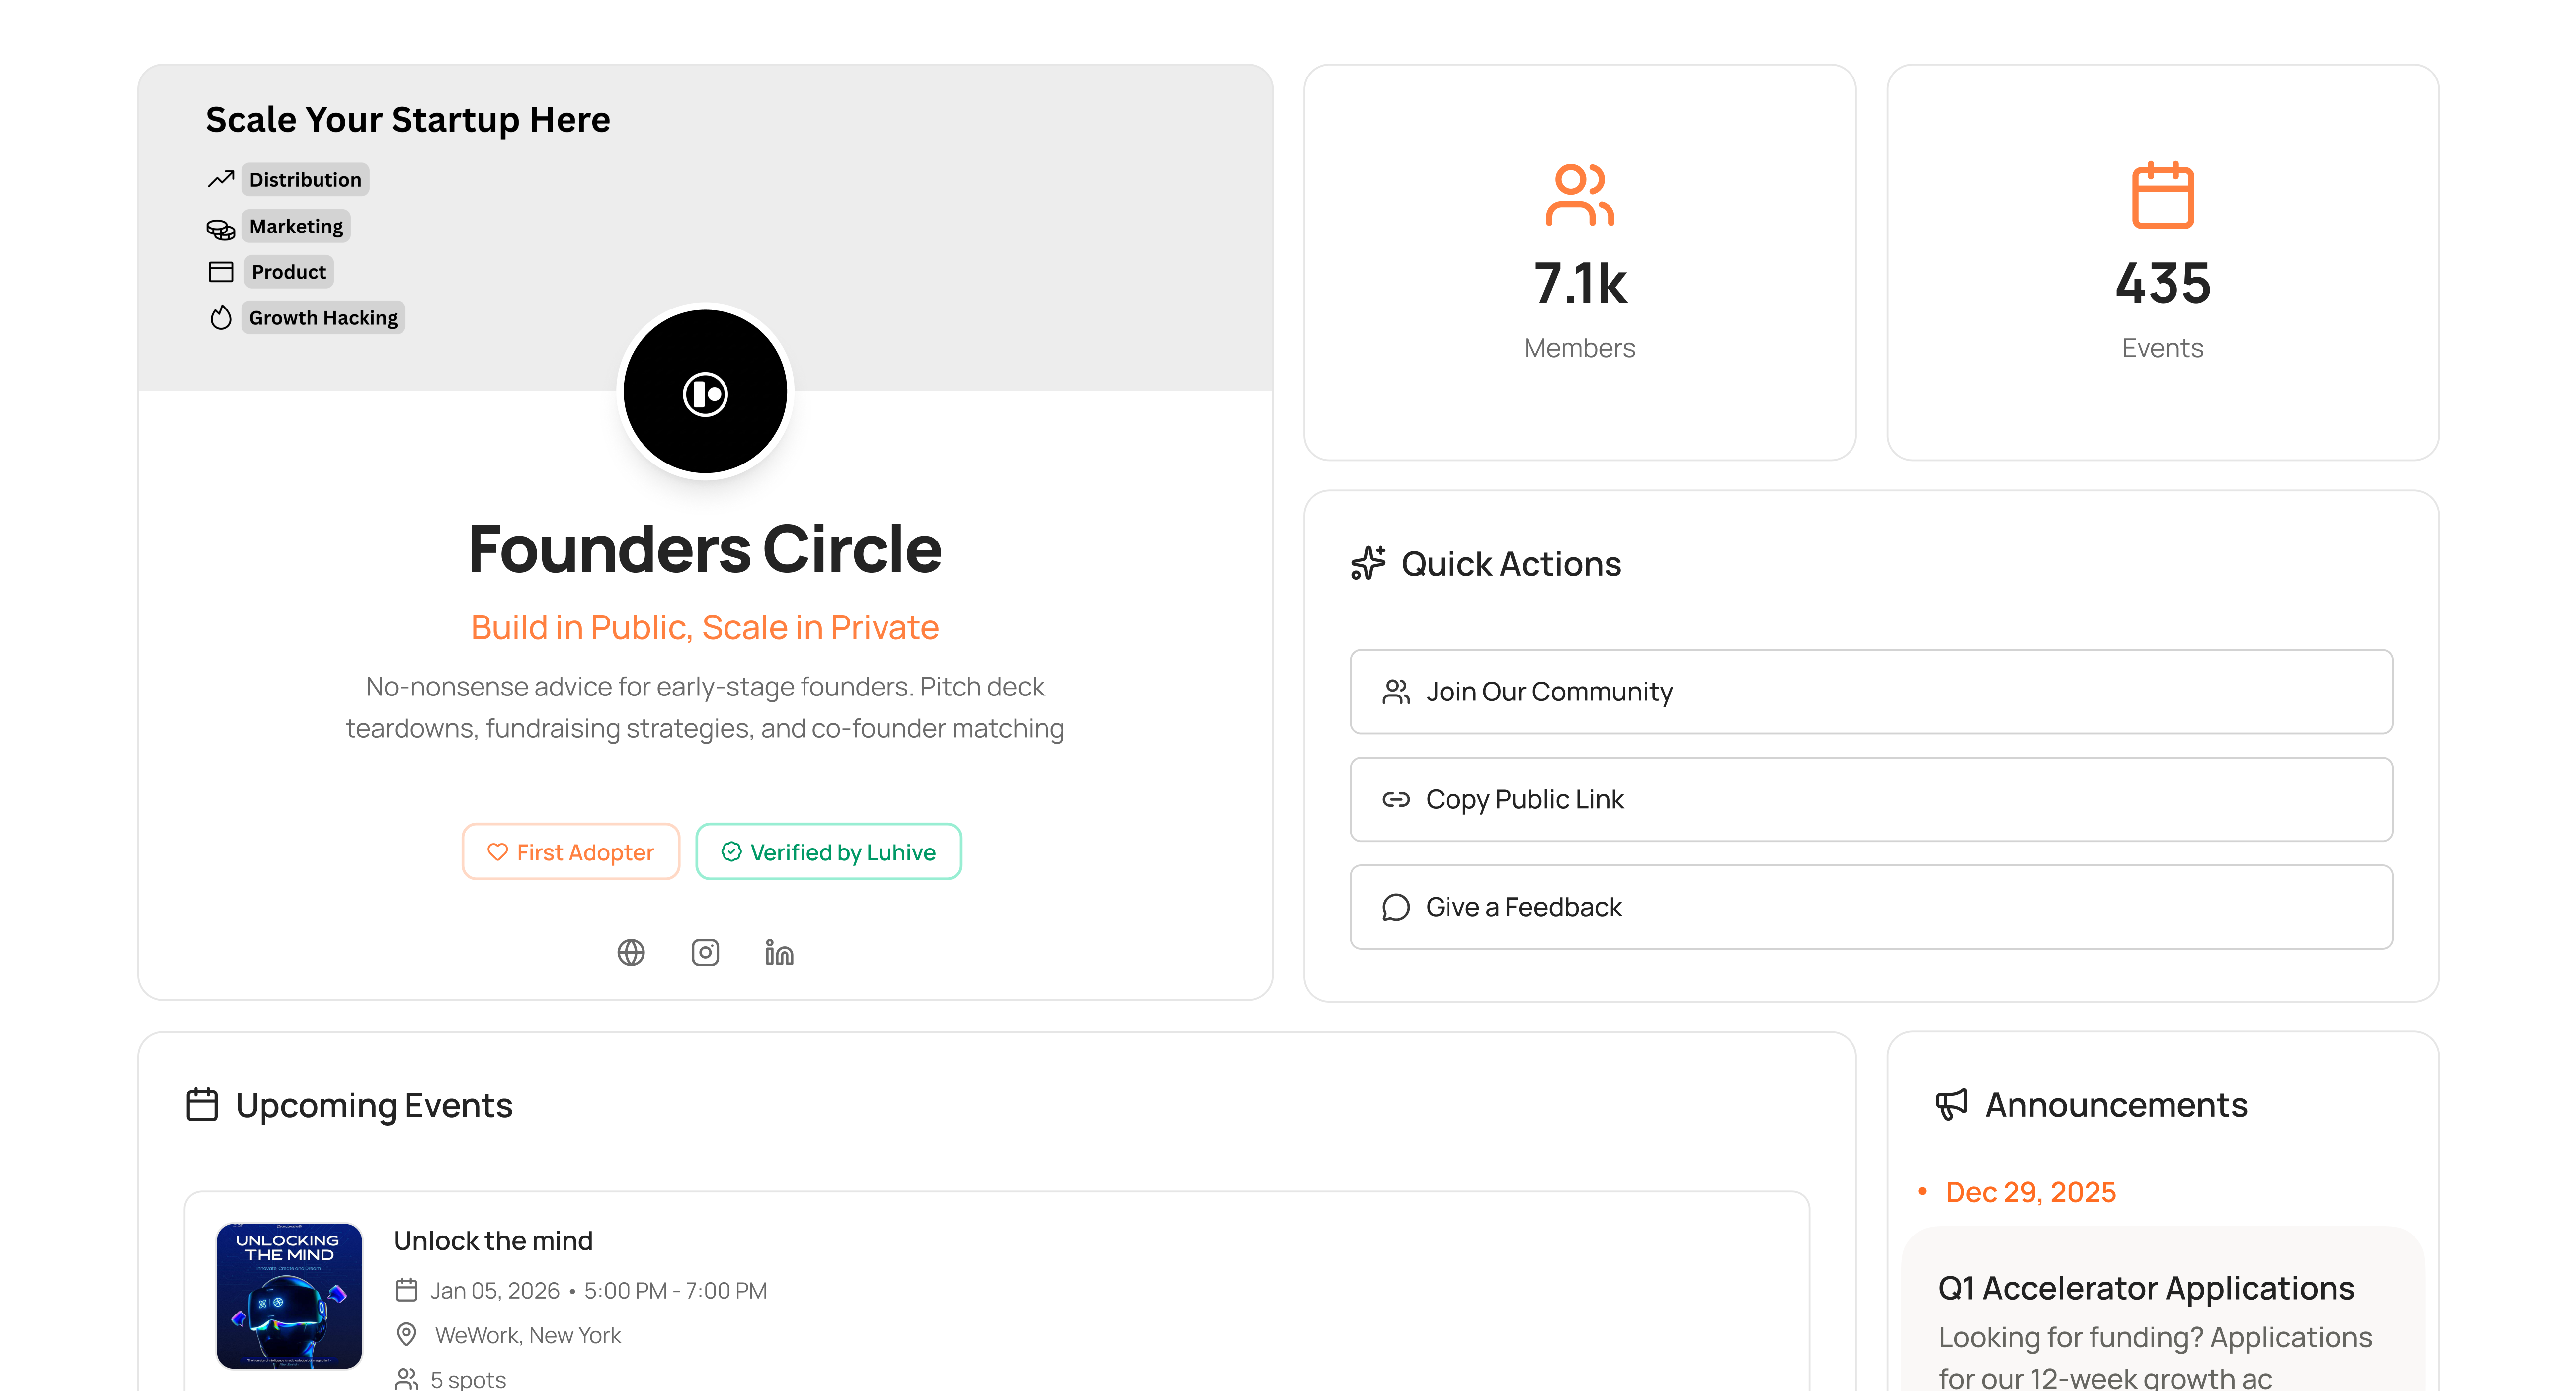The width and height of the screenshot is (2576, 1391).
Task: Open the Instagram profile icon
Action: [705, 952]
